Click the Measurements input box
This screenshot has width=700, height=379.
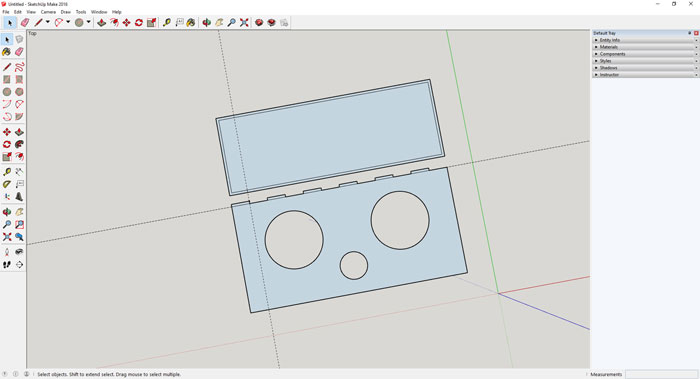661,374
